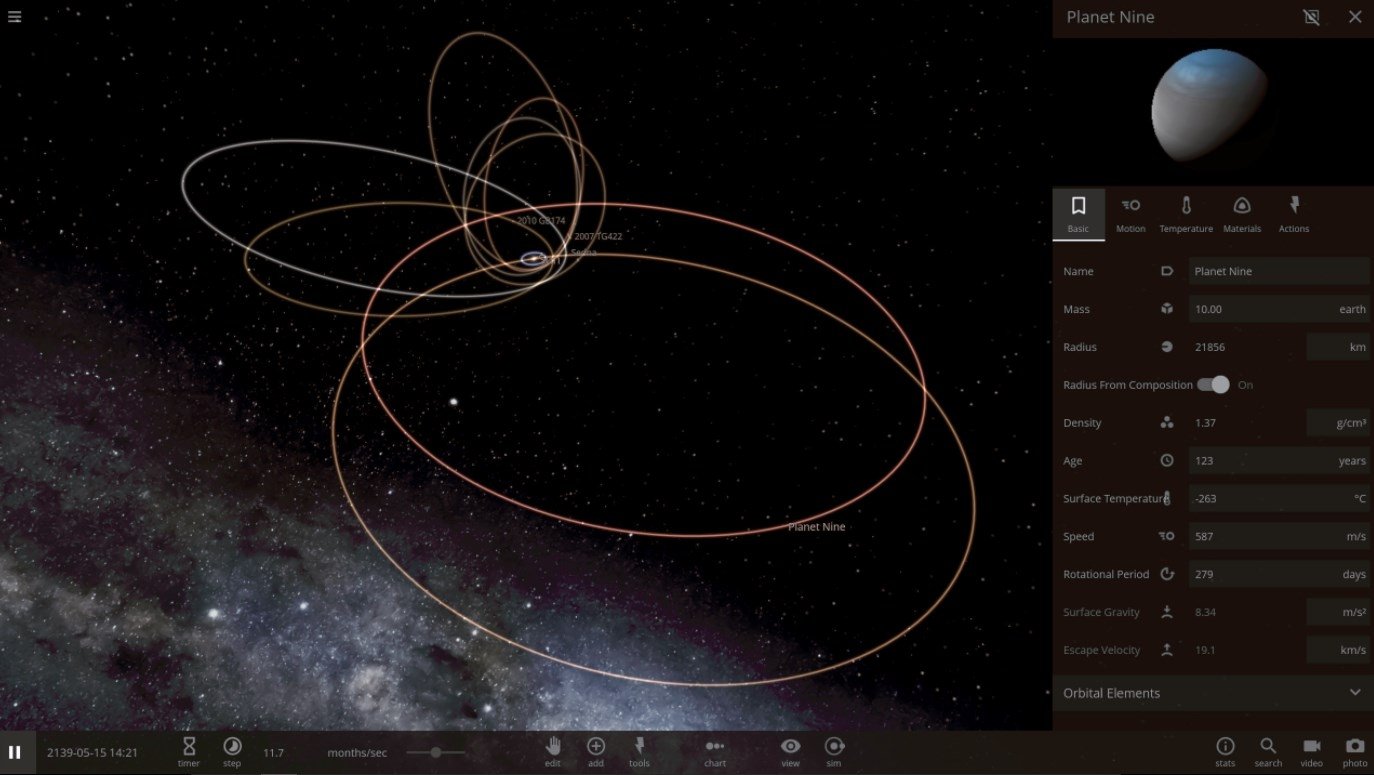Adjust the simulation speed slider
Viewport: 1374px width, 775px height.
[436, 752]
